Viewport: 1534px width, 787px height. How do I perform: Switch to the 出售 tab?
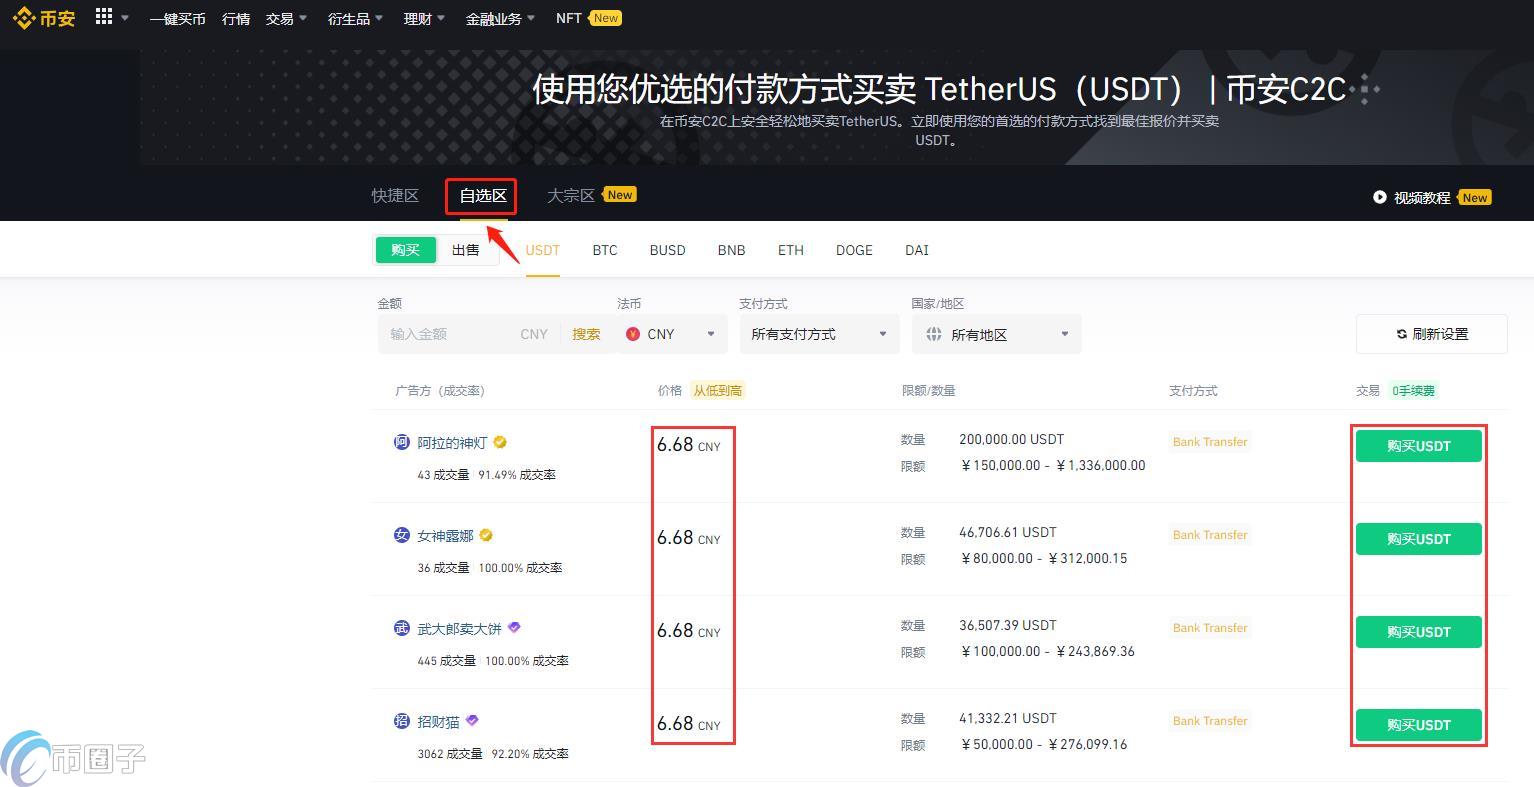pyautogui.click(x=464, y=249)
